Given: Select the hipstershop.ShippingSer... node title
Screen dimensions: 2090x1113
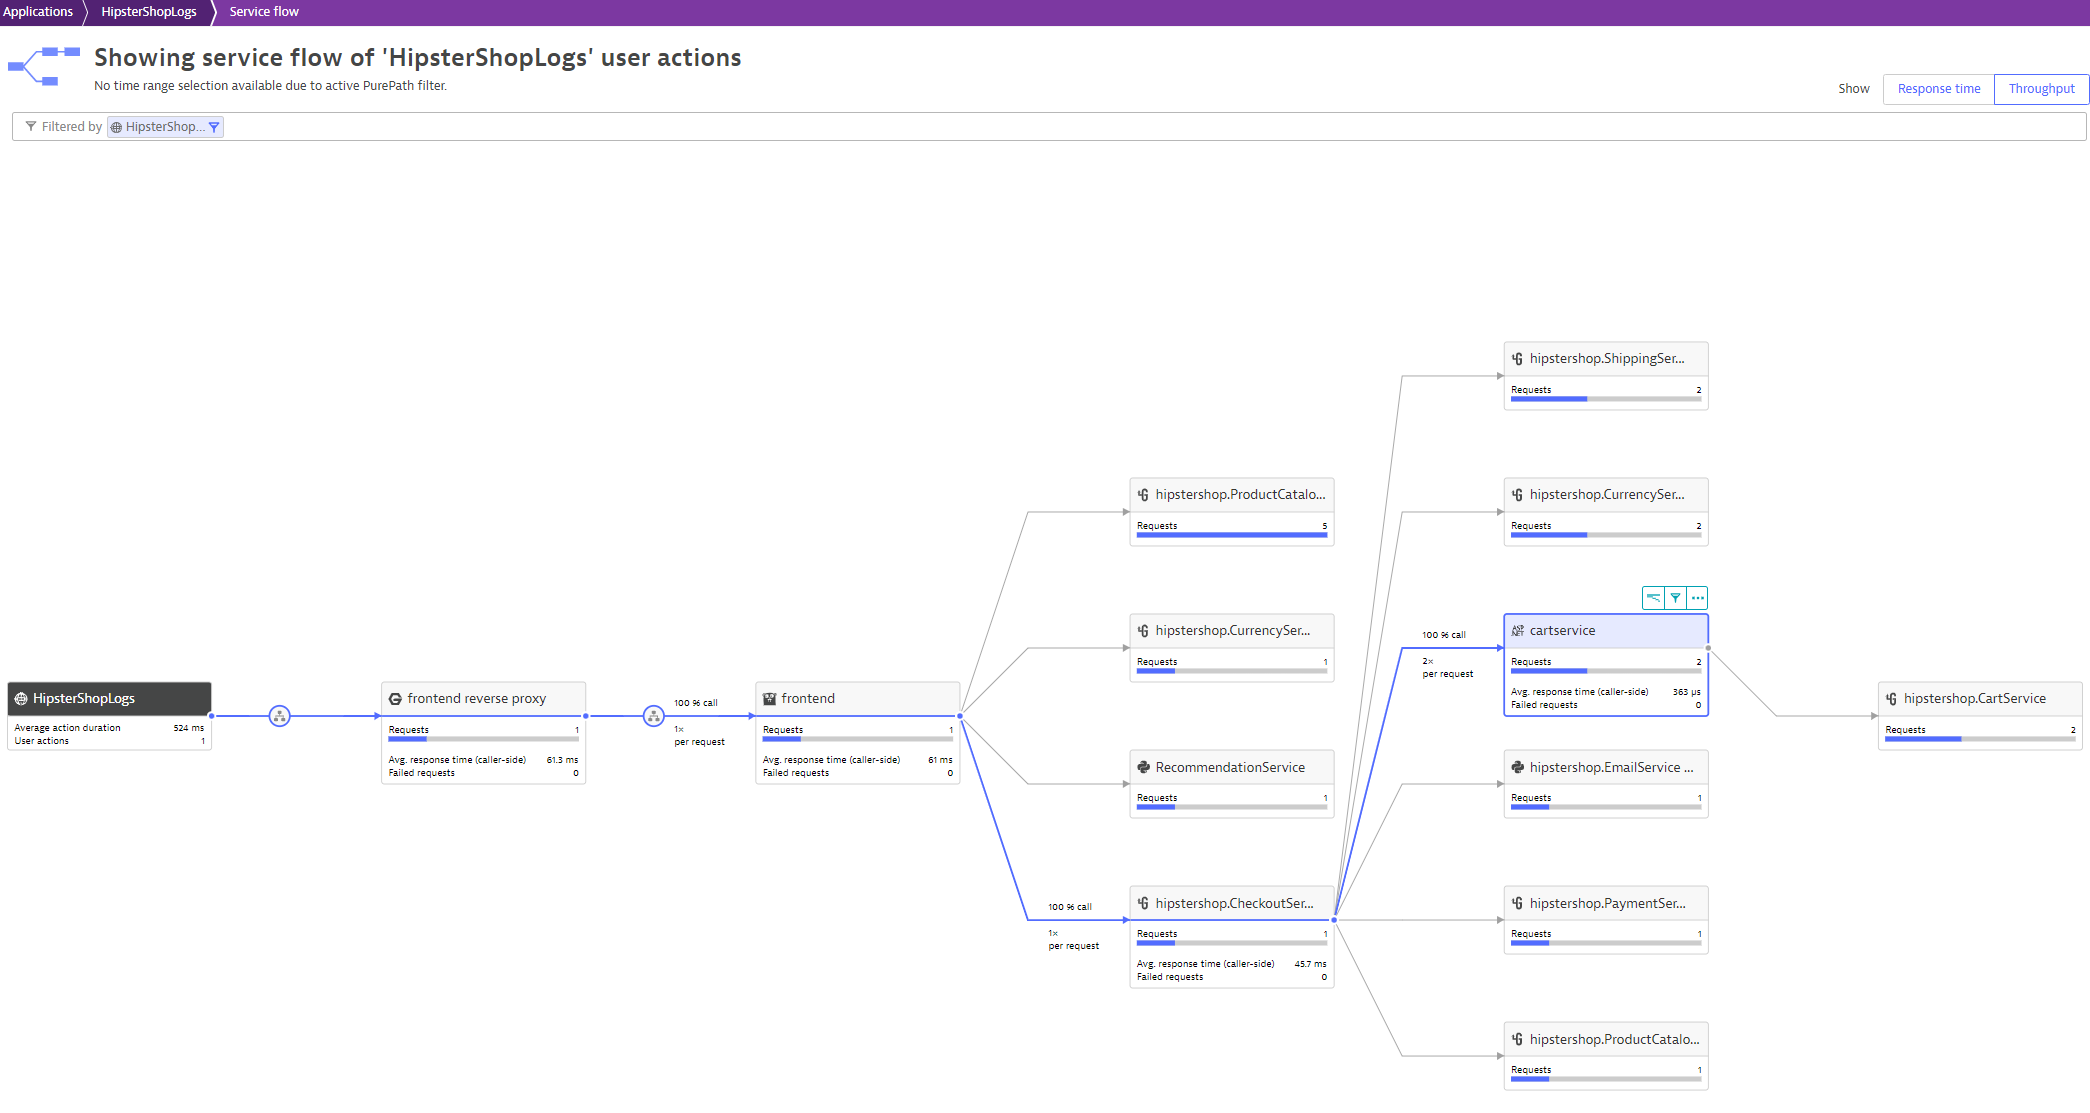Looking at the screenshot, I should point(1607,359).
